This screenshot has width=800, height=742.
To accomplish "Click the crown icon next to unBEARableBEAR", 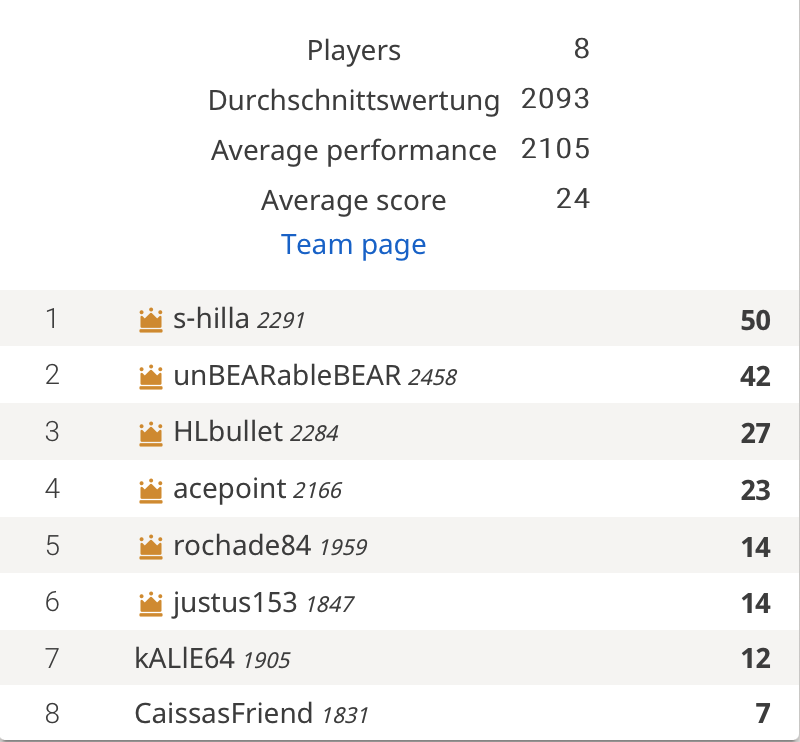I will pos(151,377).
